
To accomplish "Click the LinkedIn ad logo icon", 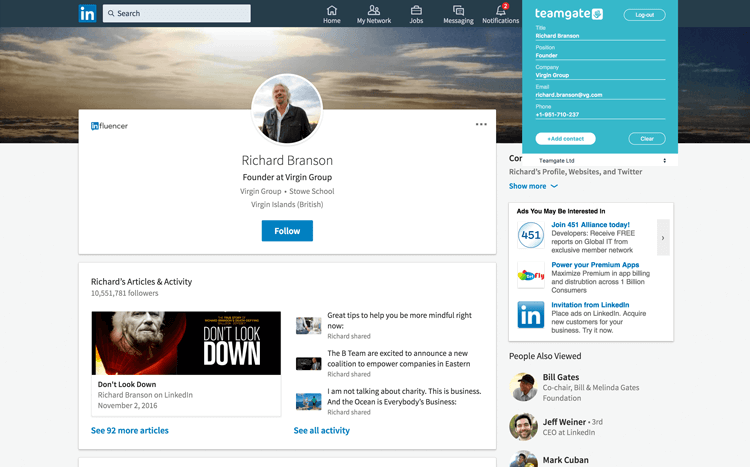I will [x=530, y=314].
